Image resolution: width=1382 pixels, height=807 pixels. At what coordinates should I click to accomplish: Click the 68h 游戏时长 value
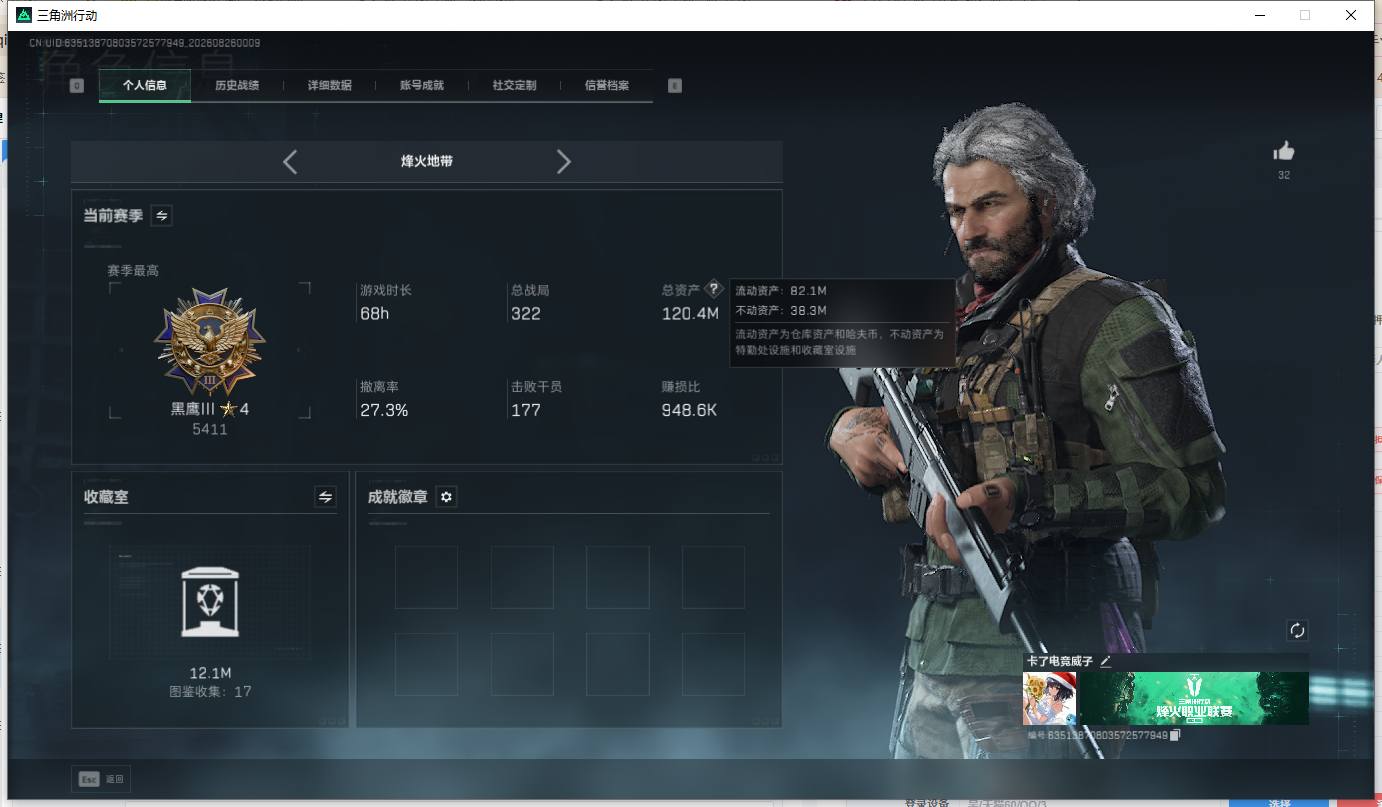375,314
